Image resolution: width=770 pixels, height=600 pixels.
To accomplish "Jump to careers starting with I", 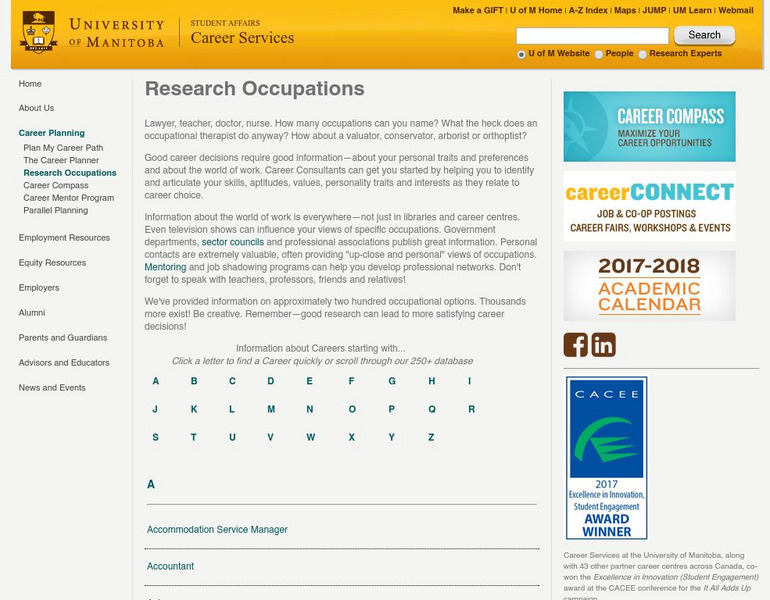I will coord(469,381).
